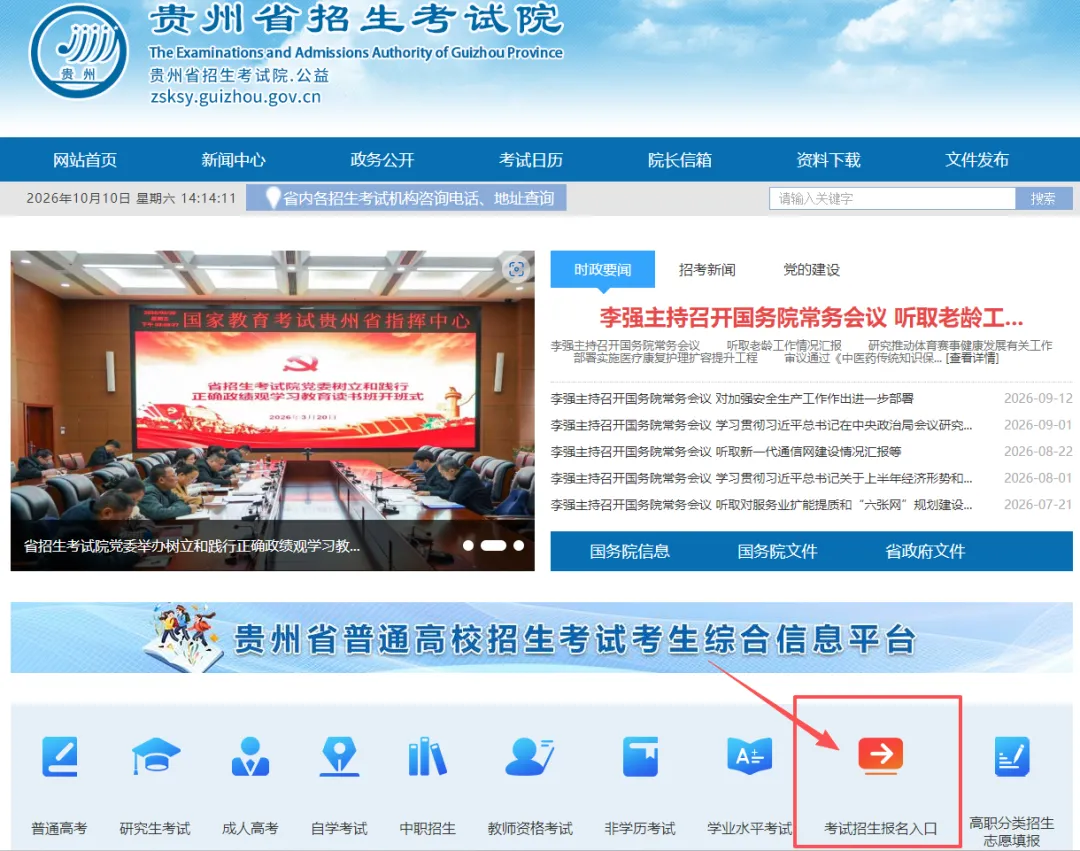Select the first slideshow dot indicator
The width and height of the screenshot is (1080, 851).
[x=468, y=545]
